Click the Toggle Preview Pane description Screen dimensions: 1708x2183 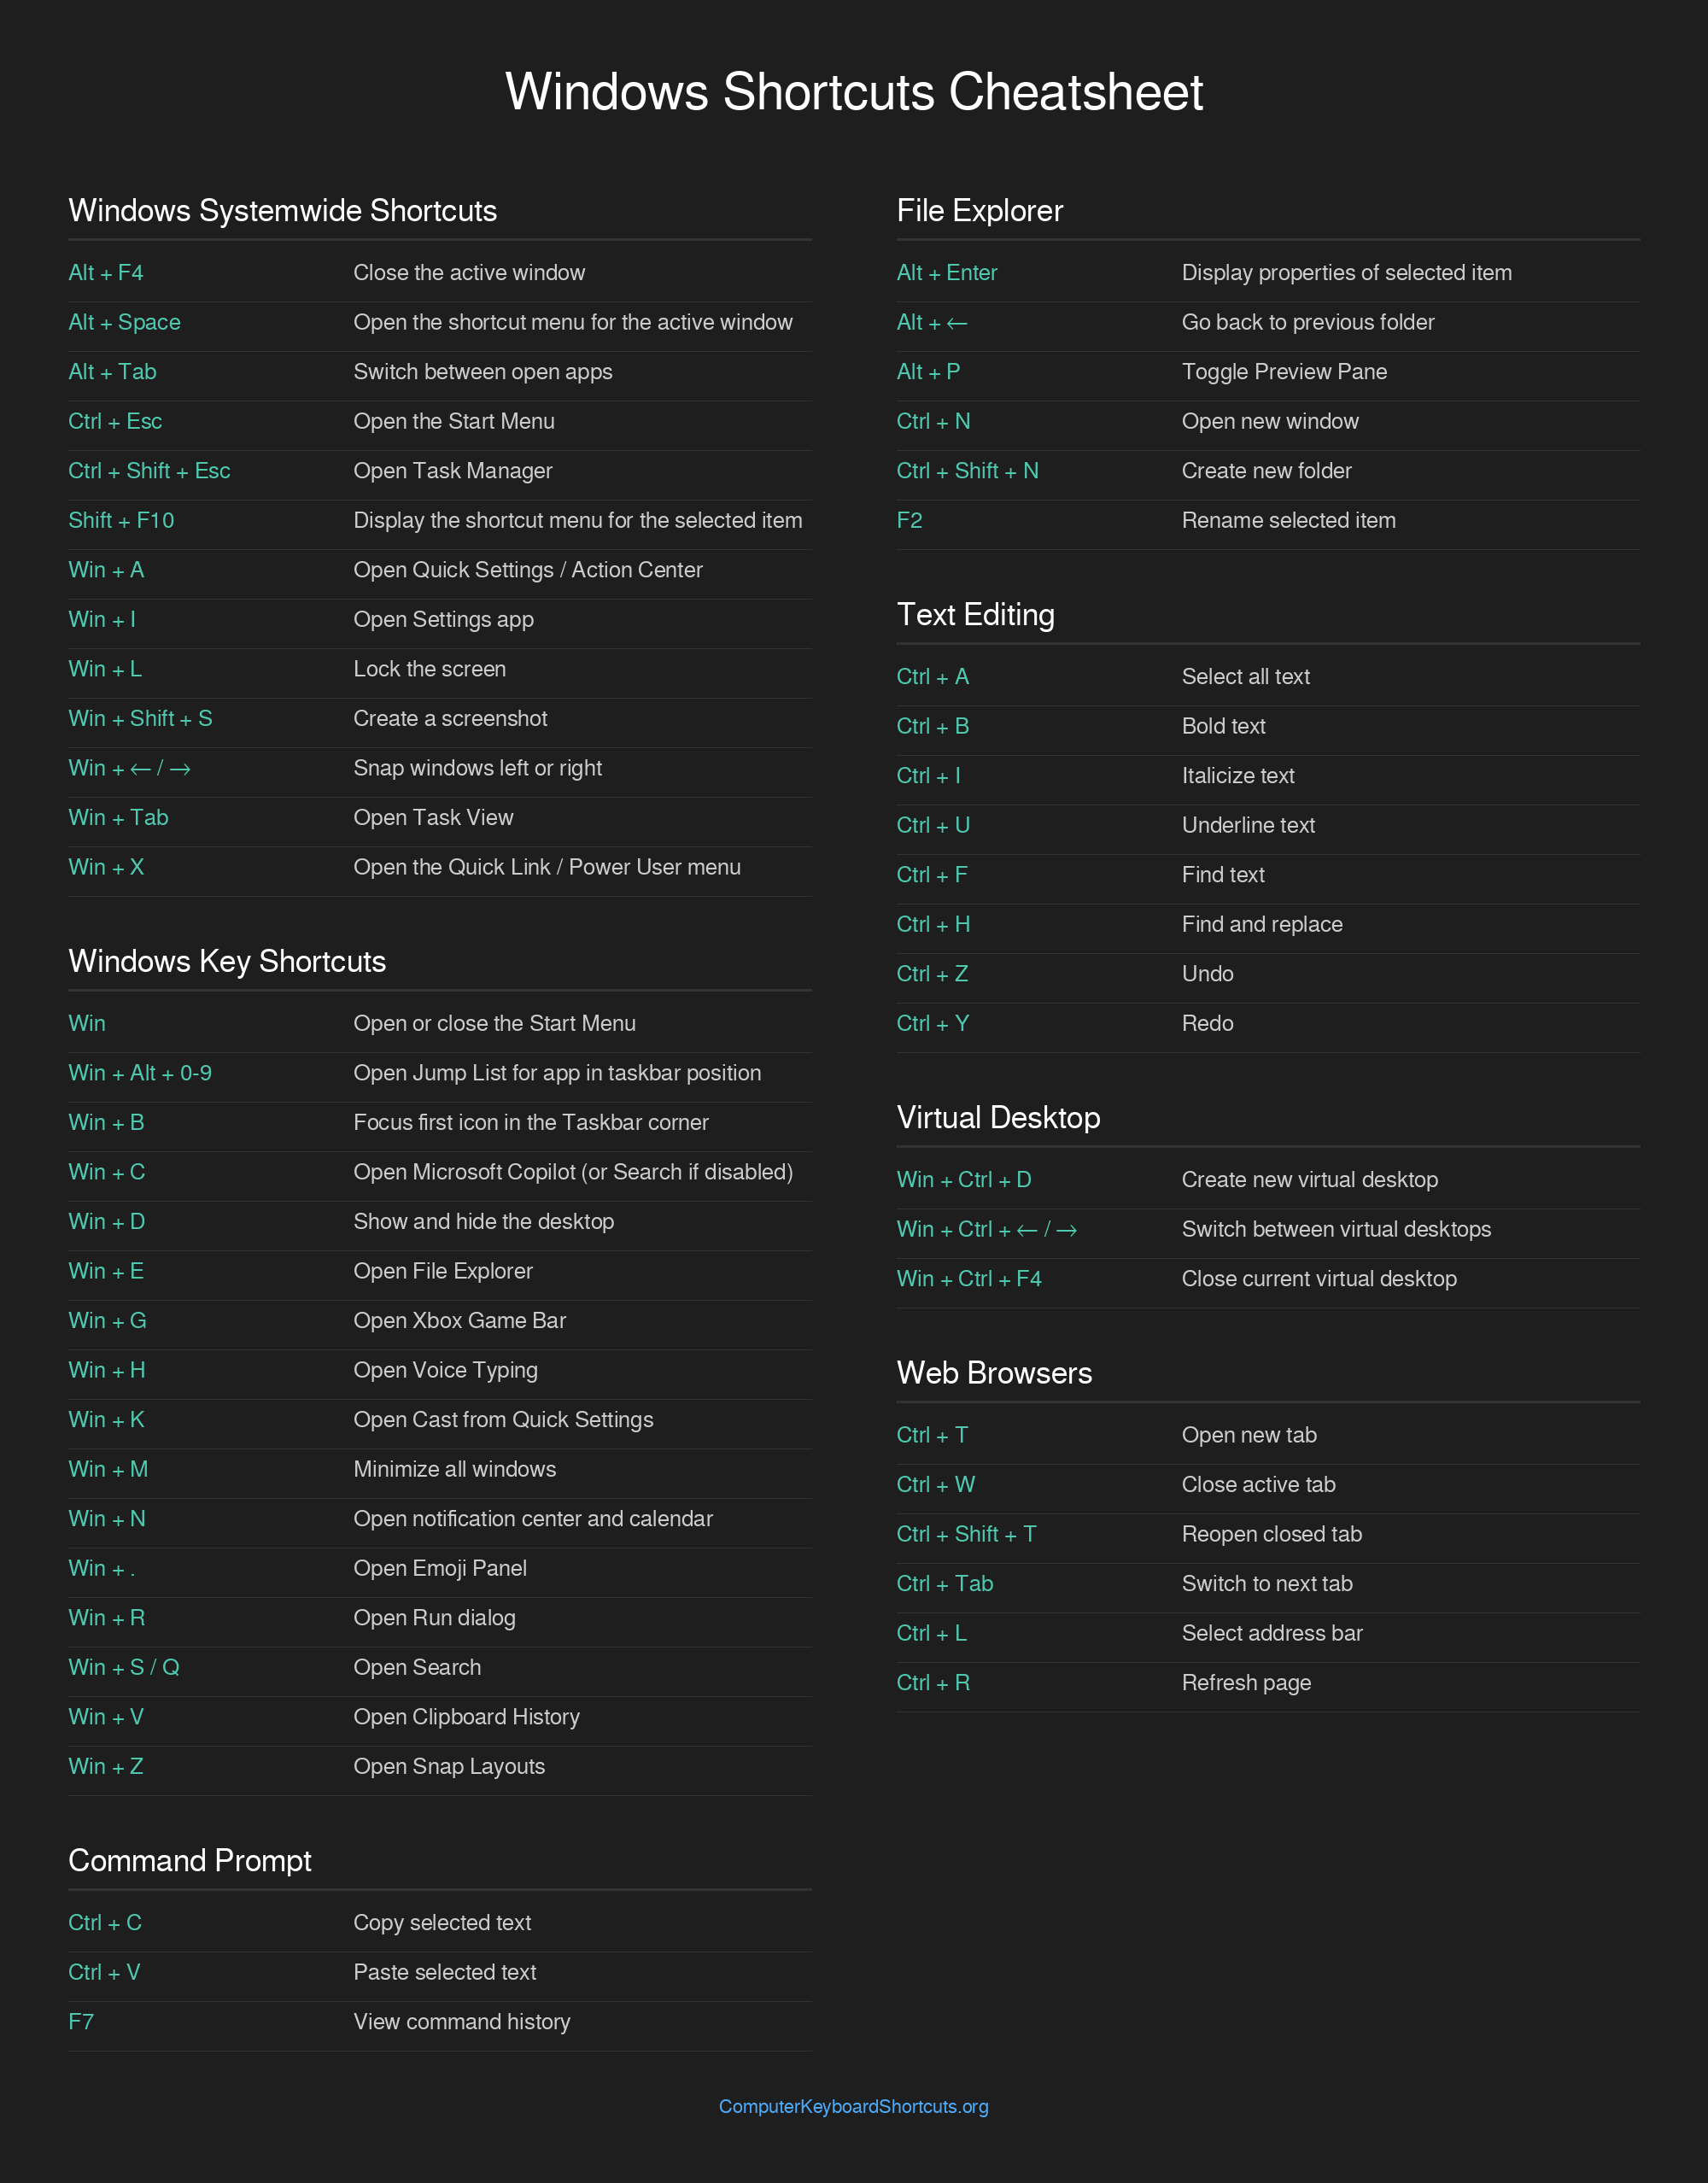point(1284,372)
